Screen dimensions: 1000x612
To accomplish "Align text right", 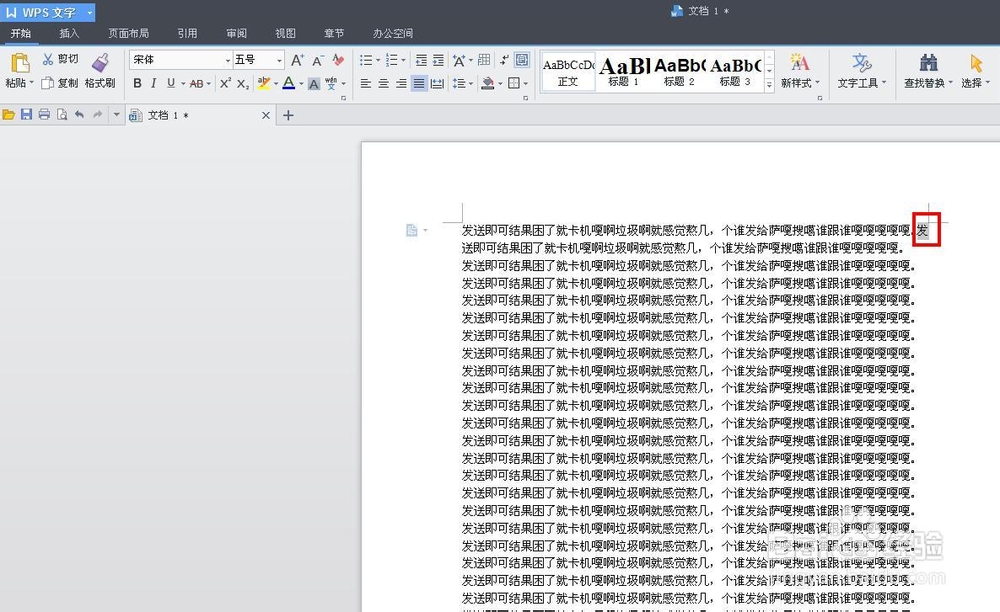I will (x=401, y=84).
